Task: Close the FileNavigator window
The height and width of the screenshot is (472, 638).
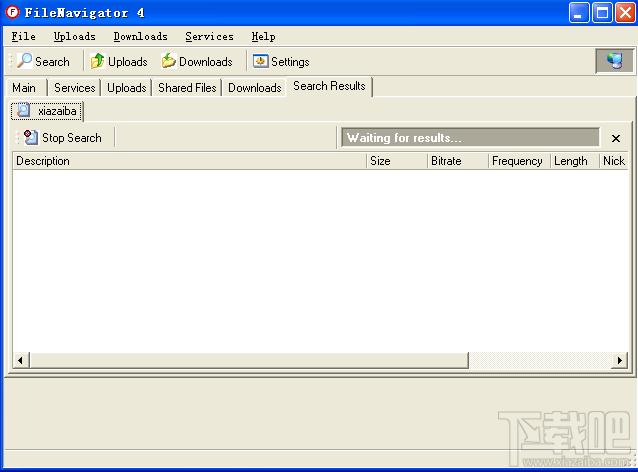Action: 626,13
